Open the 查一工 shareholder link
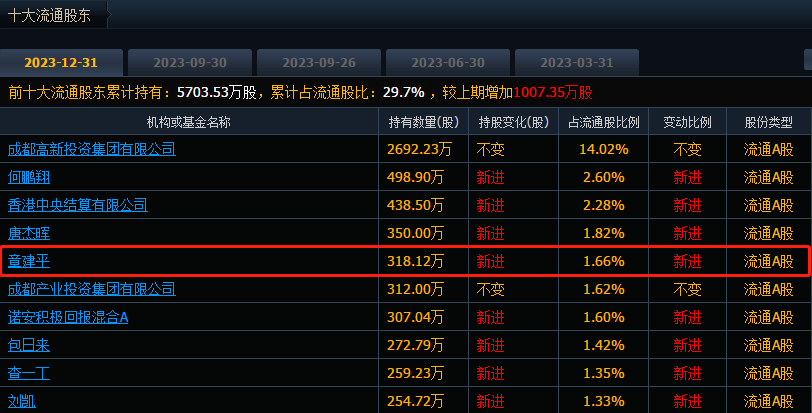 pyautogui.click(x=29, y=373)
